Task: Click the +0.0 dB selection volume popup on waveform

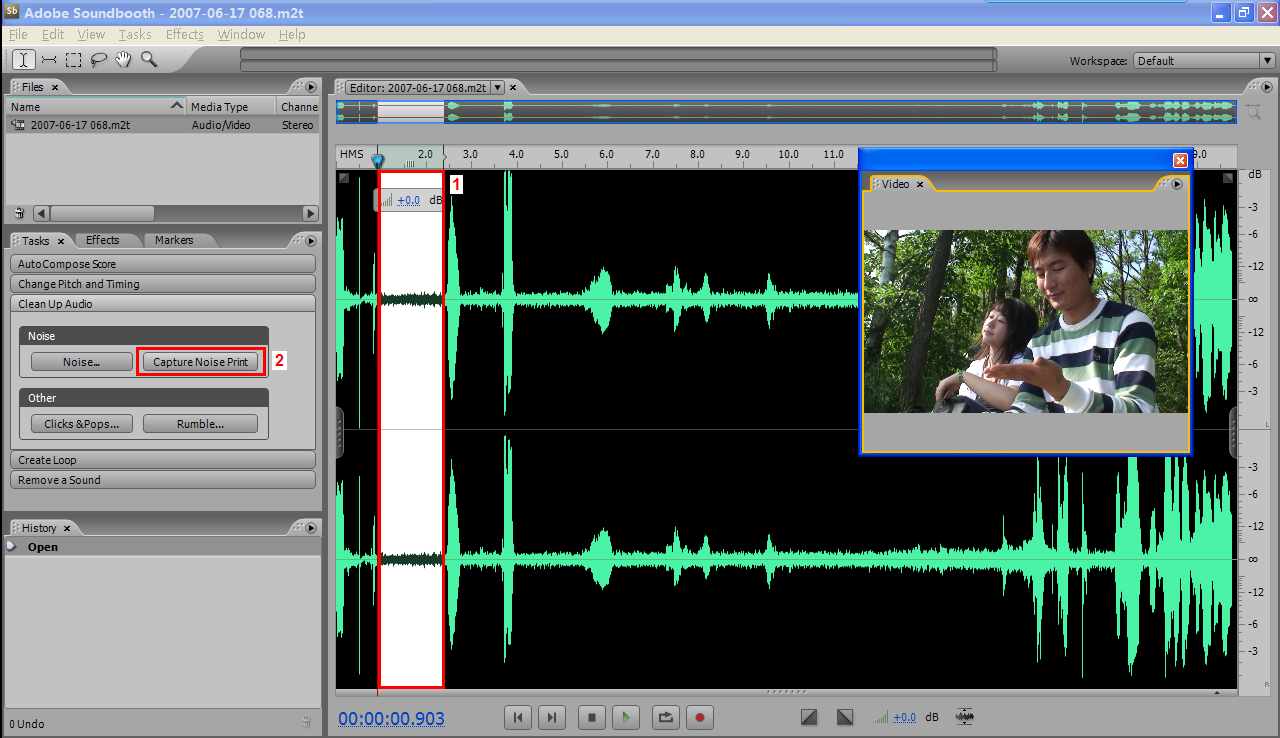Action: tap(408, 200)
